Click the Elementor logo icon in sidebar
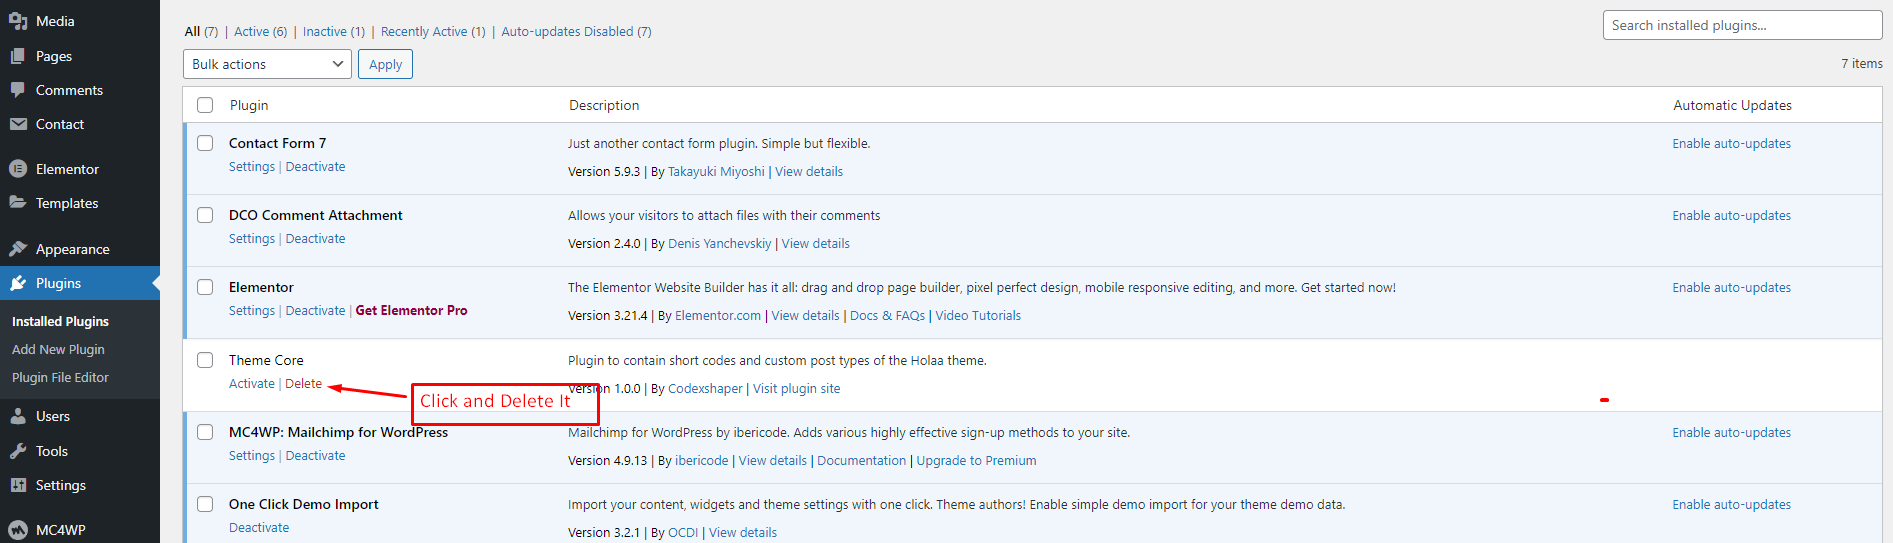The height and width of the screenshot is (543, 1893). 18,169
